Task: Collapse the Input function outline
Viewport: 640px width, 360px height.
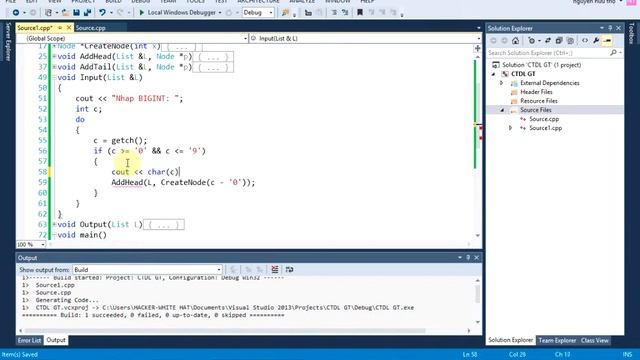Action: 54,78
